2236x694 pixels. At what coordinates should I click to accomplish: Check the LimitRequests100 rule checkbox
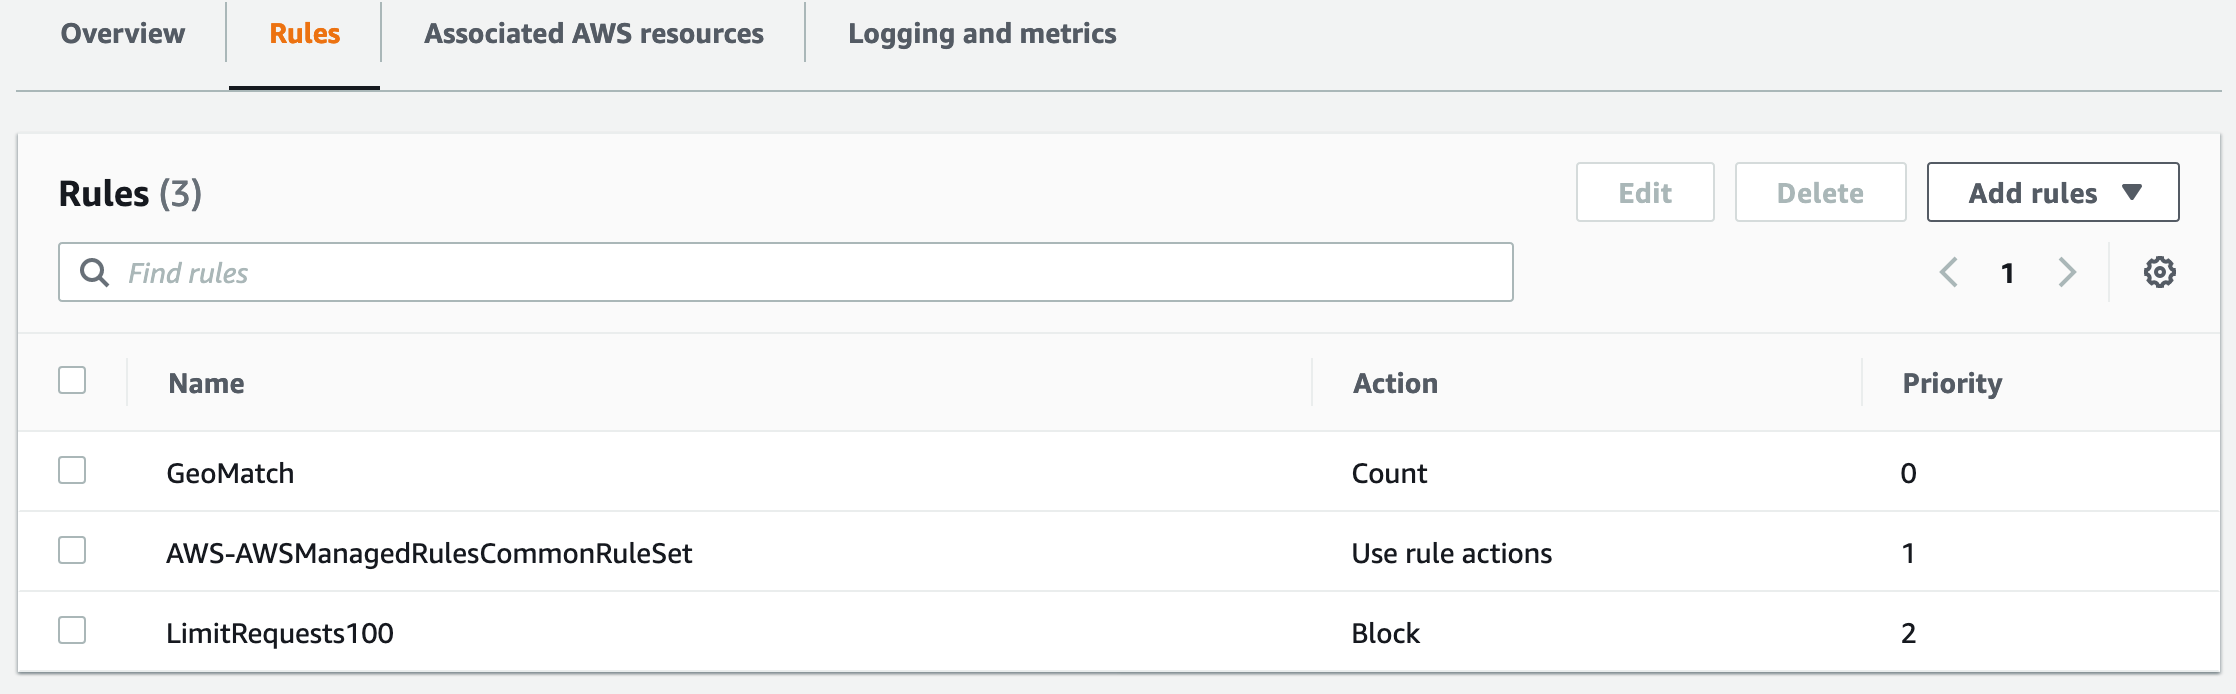72,630
